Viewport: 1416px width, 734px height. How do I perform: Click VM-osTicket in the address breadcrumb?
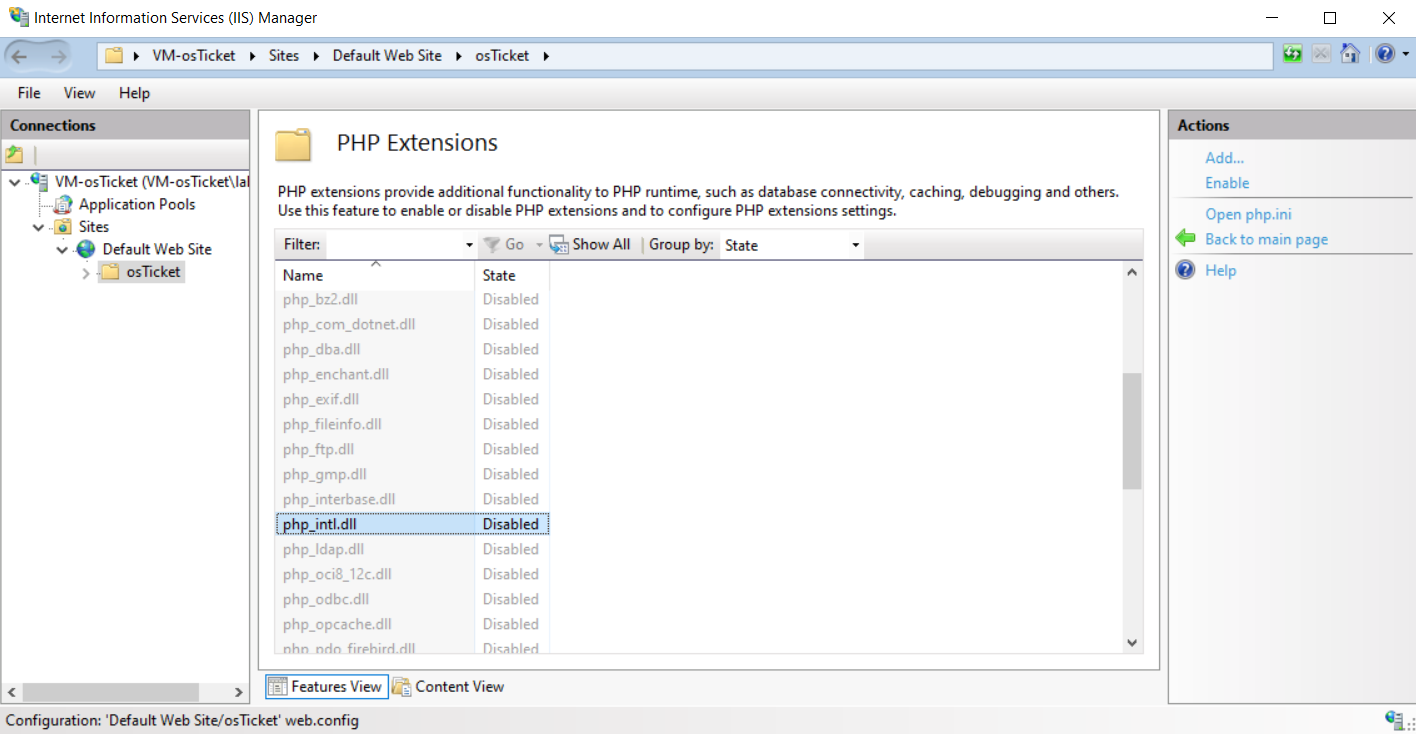(x=194, y=56)
